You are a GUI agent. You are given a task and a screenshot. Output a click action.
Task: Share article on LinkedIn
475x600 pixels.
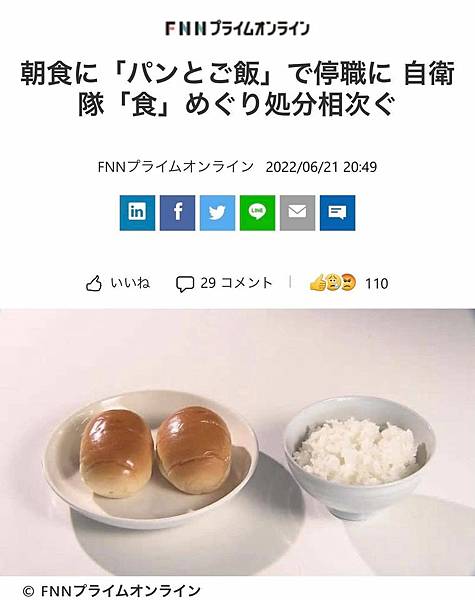(x=137, y=213)
